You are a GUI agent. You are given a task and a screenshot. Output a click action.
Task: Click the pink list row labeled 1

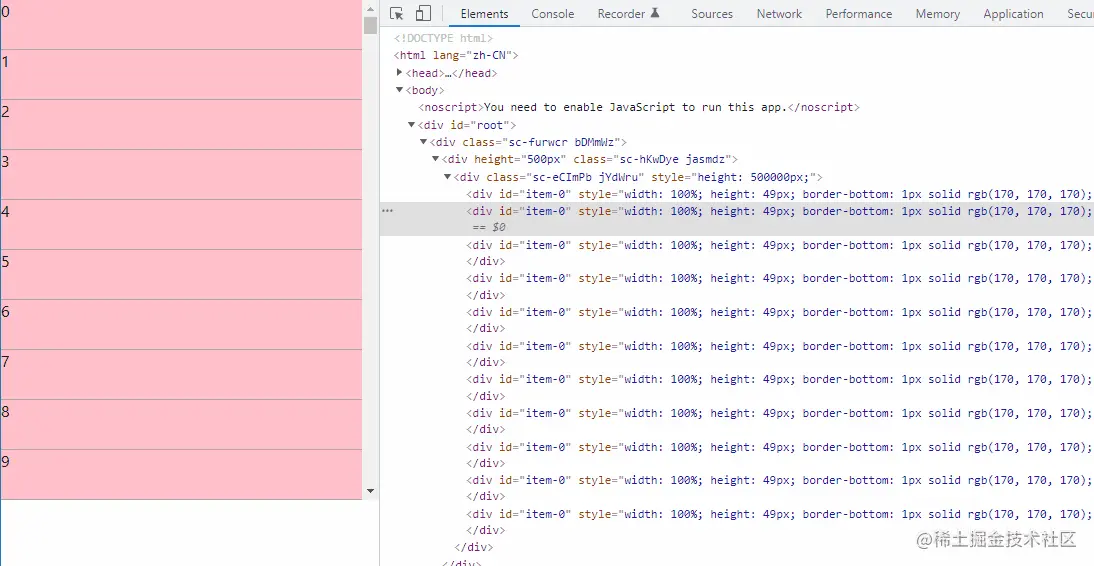[x=181, y=75]
